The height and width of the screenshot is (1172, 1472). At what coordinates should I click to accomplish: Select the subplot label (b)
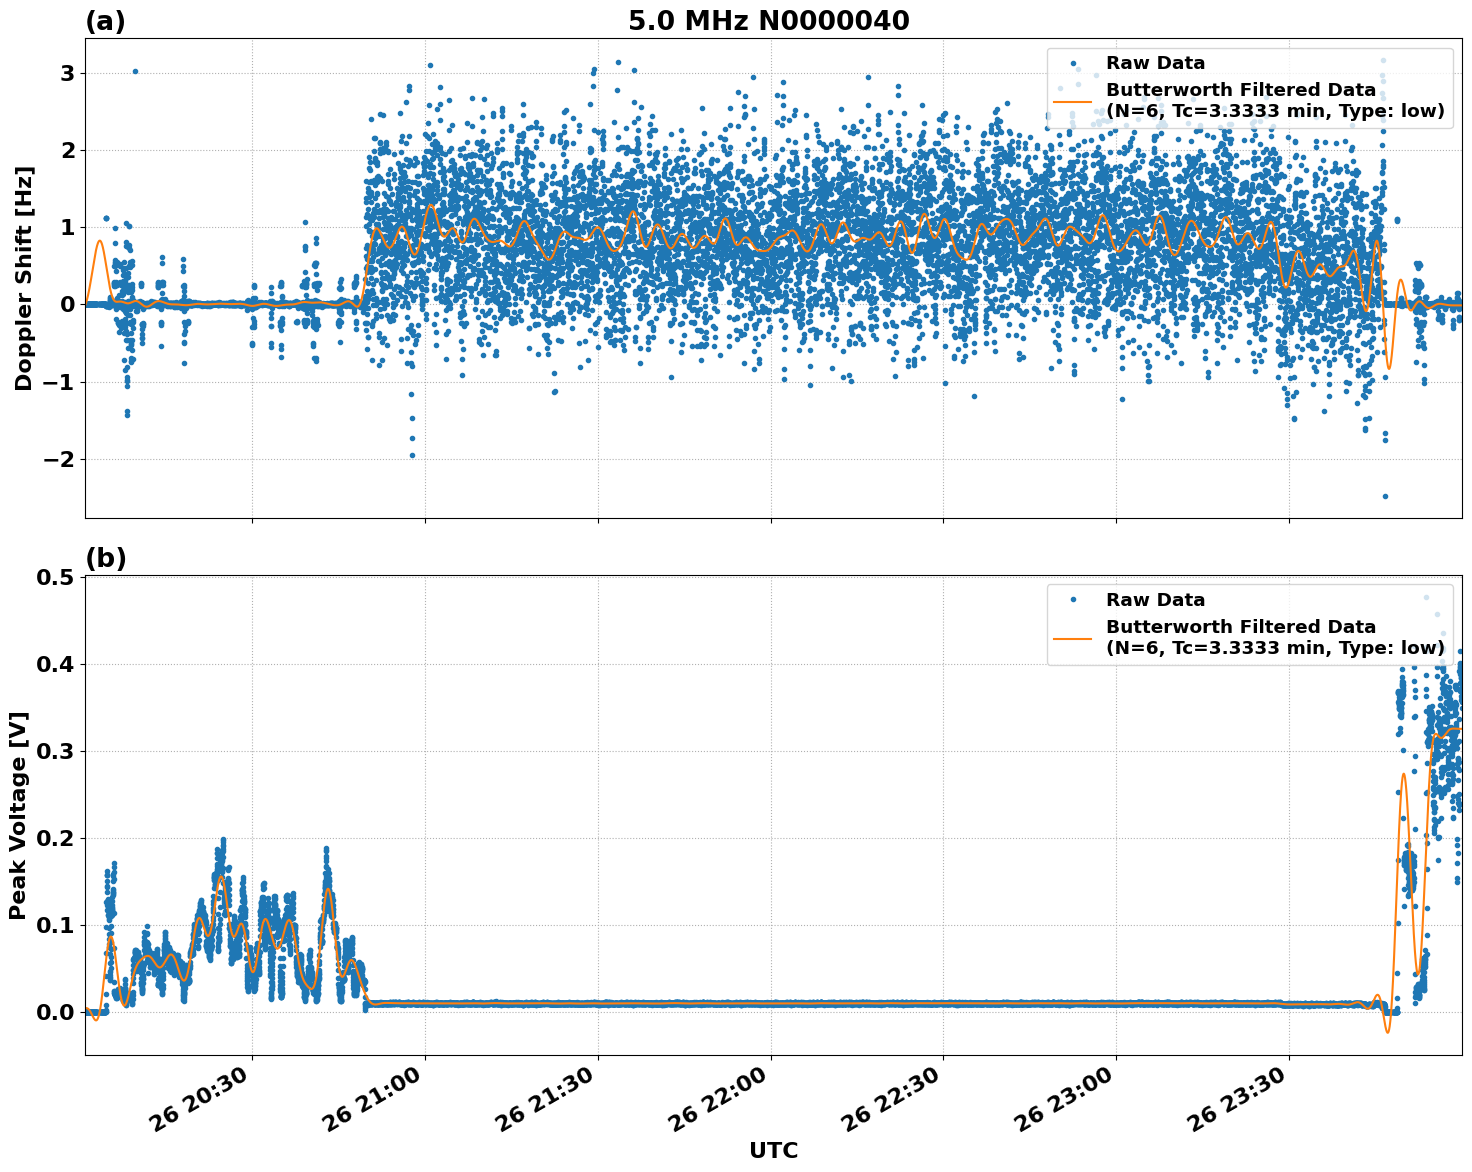point(106,556)
